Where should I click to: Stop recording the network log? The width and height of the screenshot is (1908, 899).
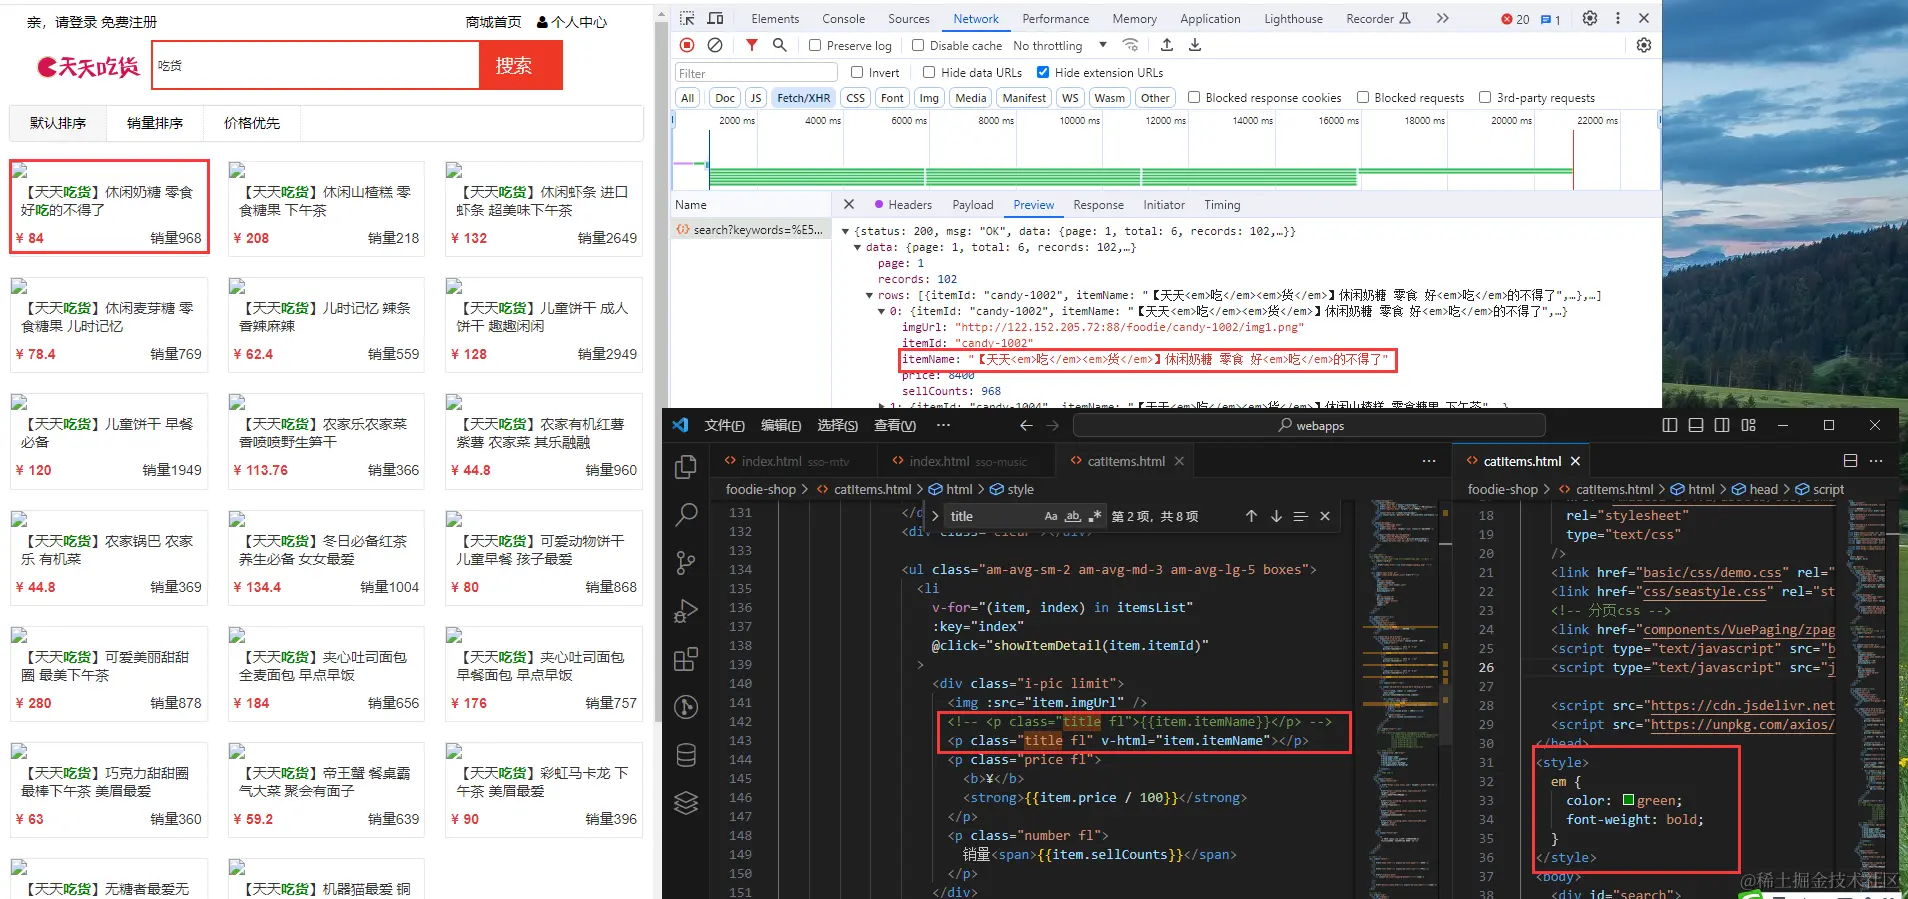[687, 45]
